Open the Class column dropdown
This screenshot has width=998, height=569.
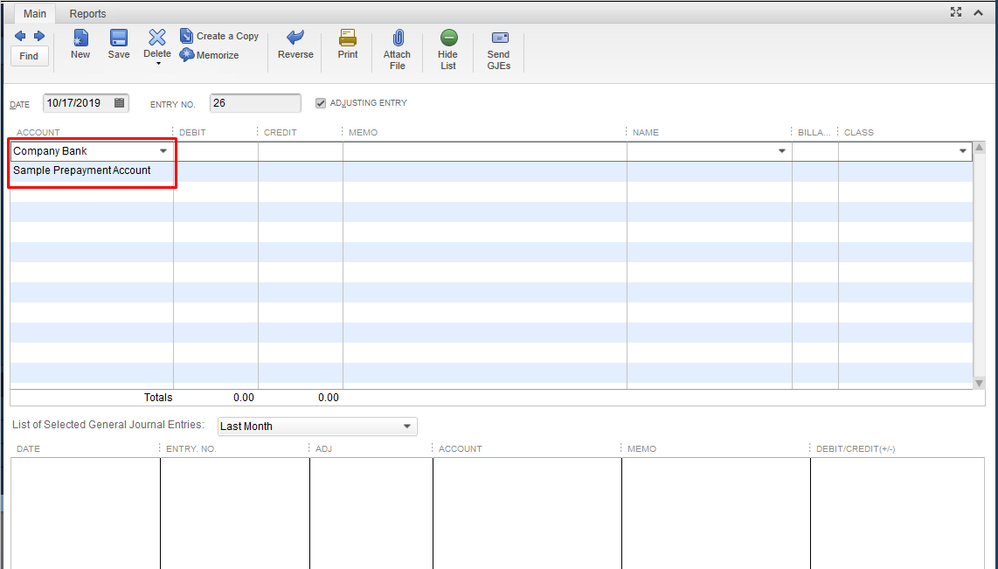pos(962,151)
